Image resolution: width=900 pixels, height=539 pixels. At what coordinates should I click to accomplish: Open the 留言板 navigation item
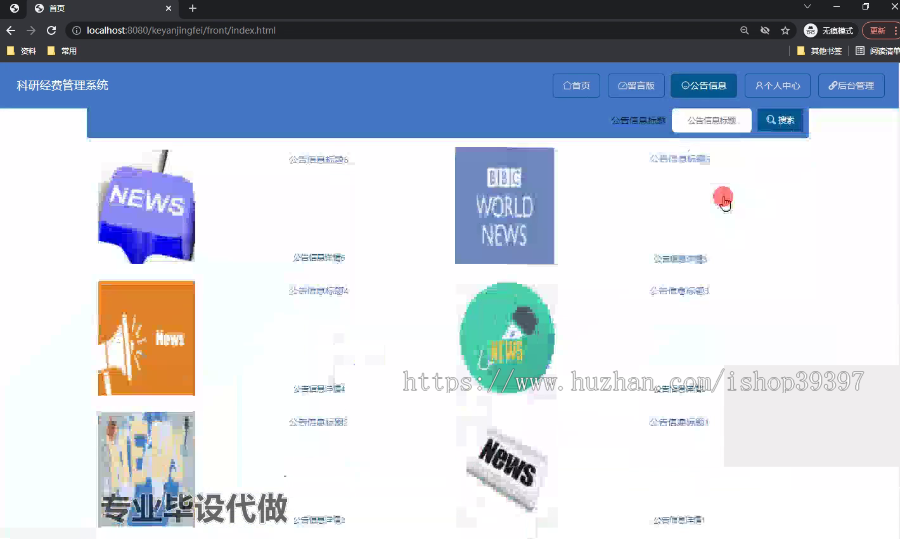pos(636,86)
